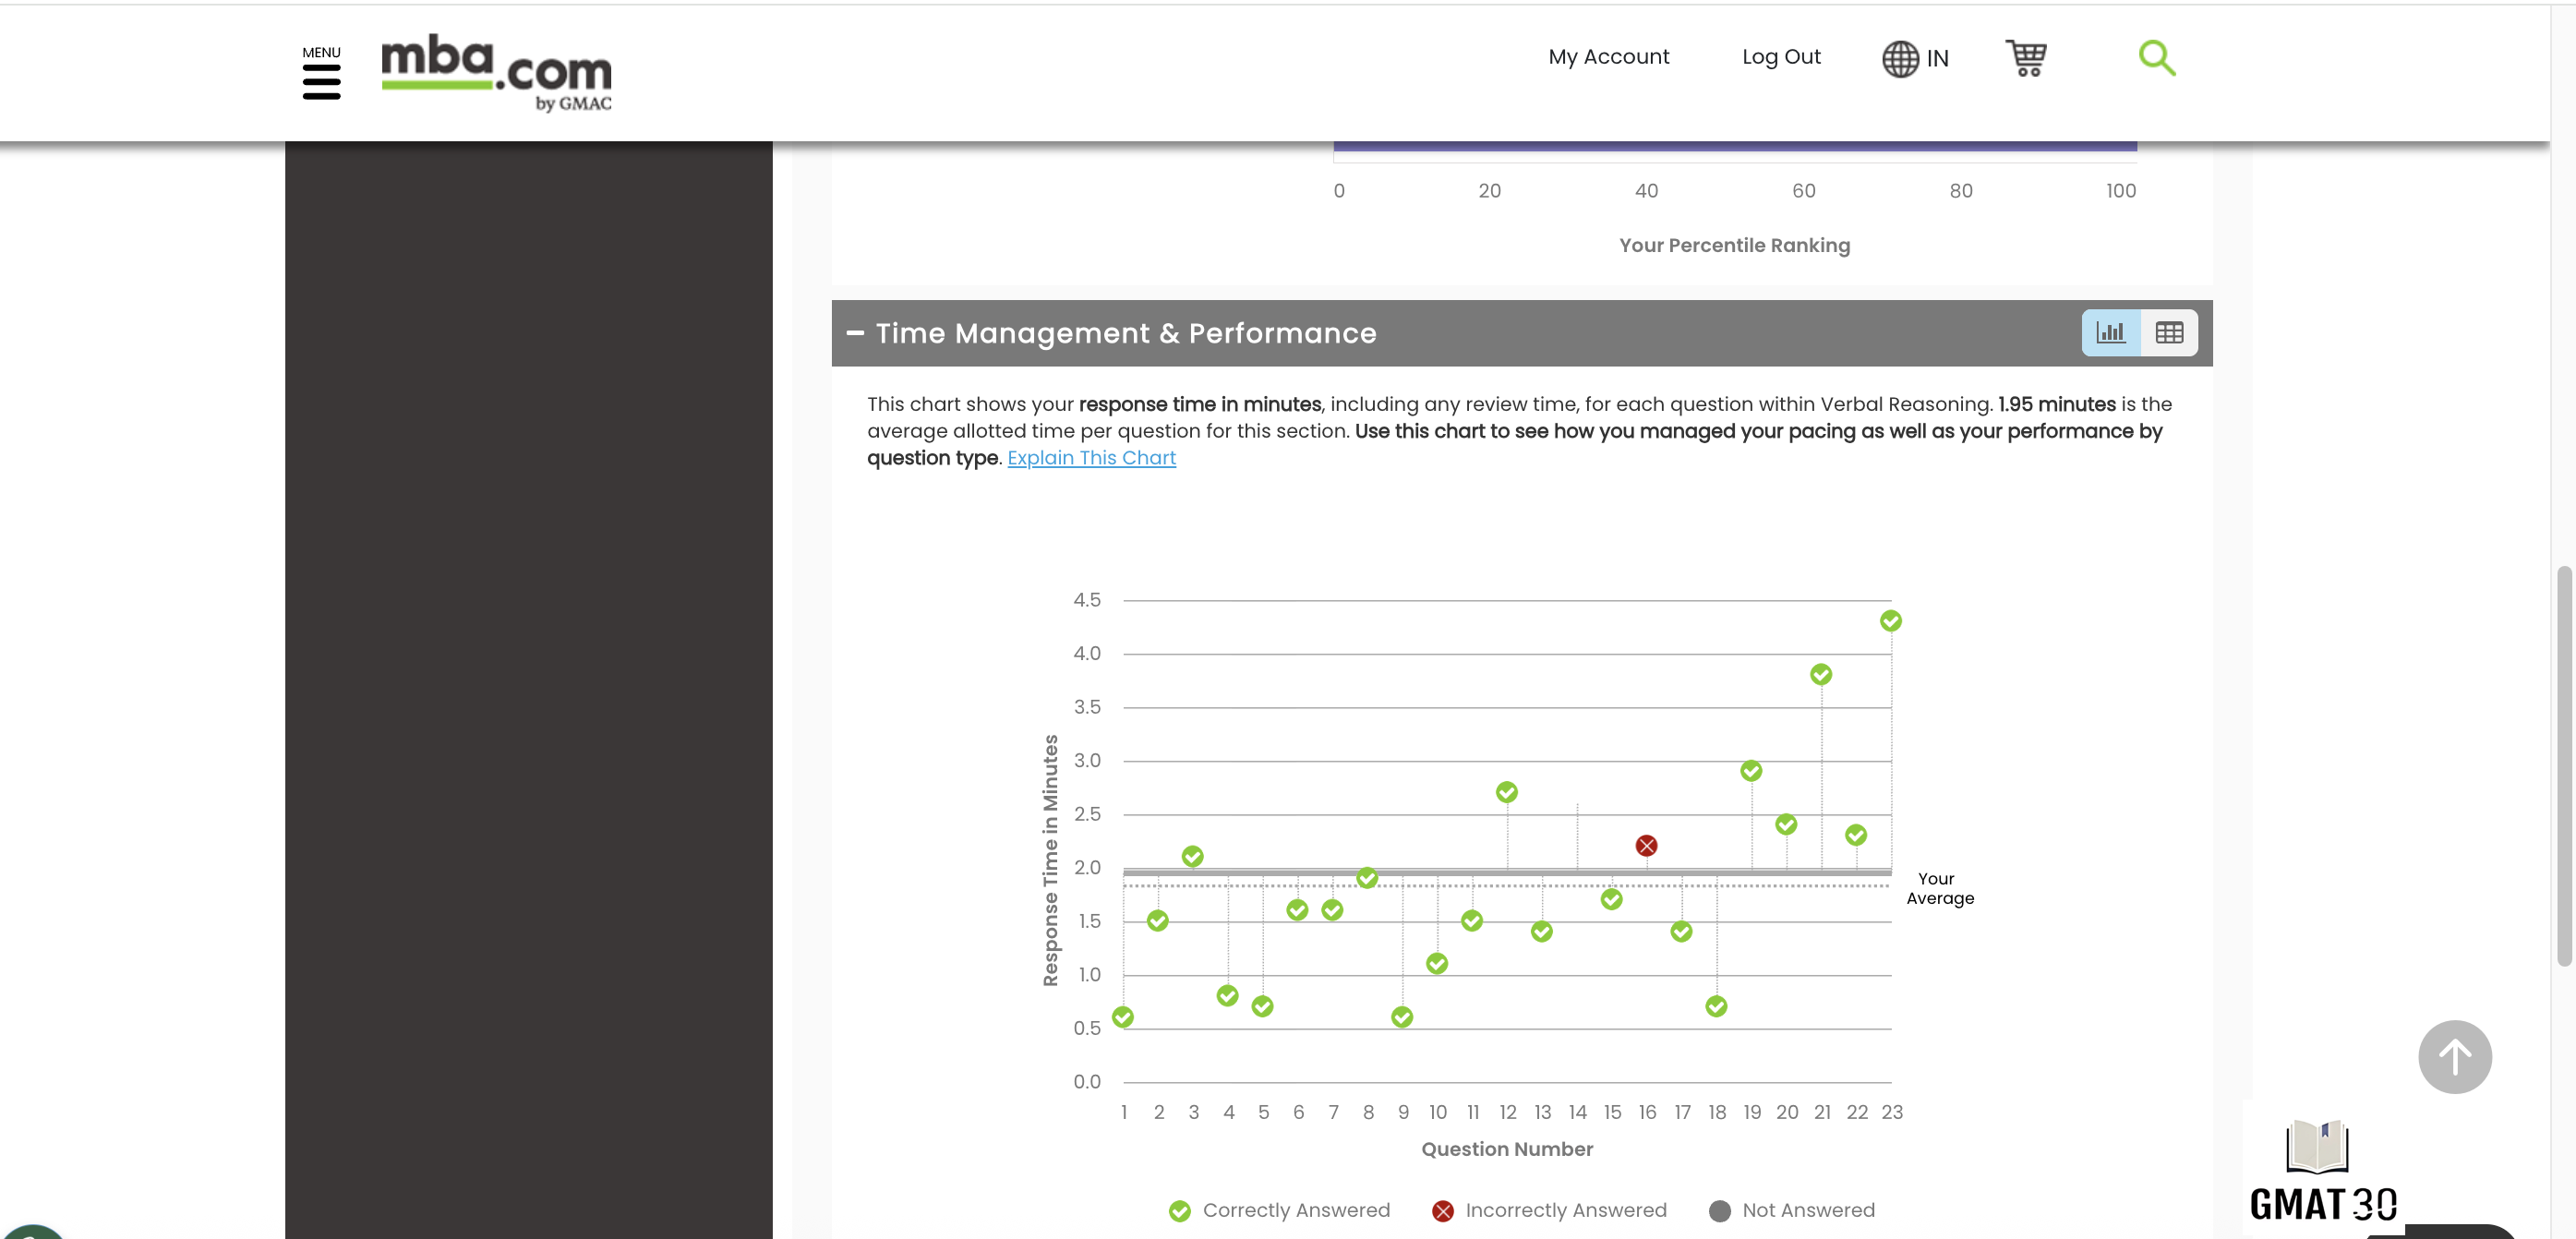Open Explain This Chart link
This screenshot has height=1239, width=2576.
1091,458
